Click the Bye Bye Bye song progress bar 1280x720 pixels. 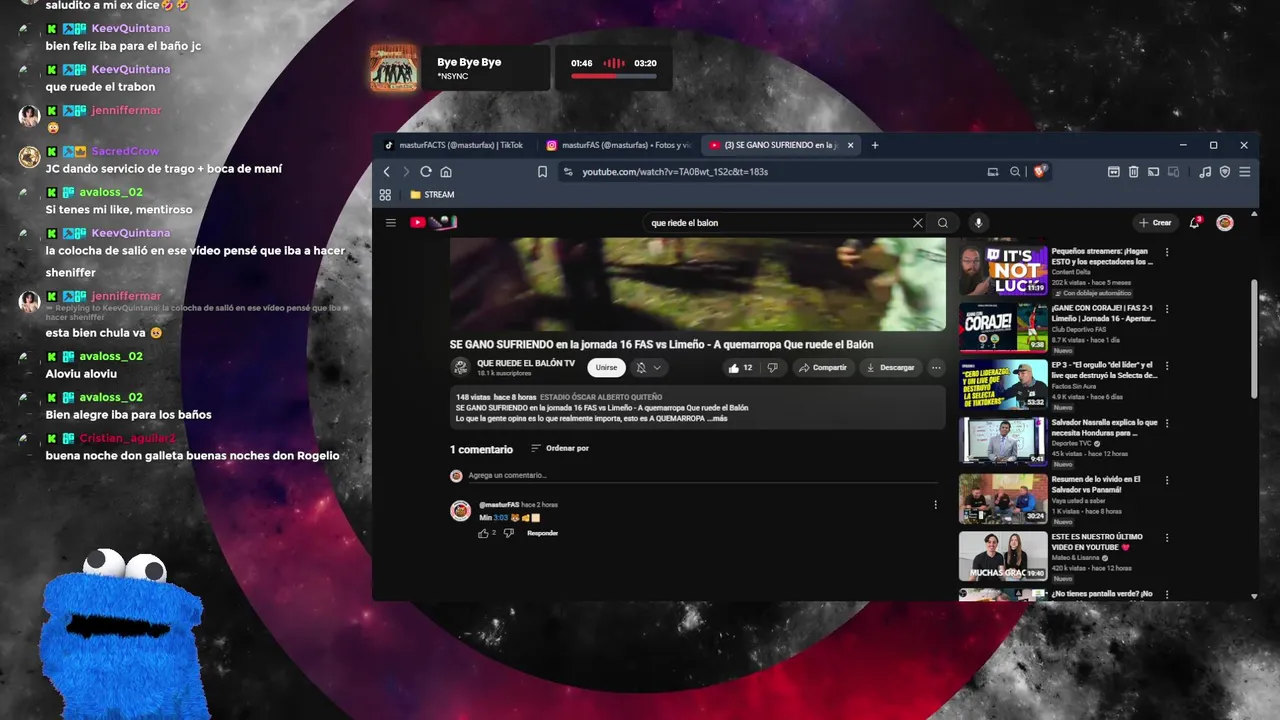613,76
